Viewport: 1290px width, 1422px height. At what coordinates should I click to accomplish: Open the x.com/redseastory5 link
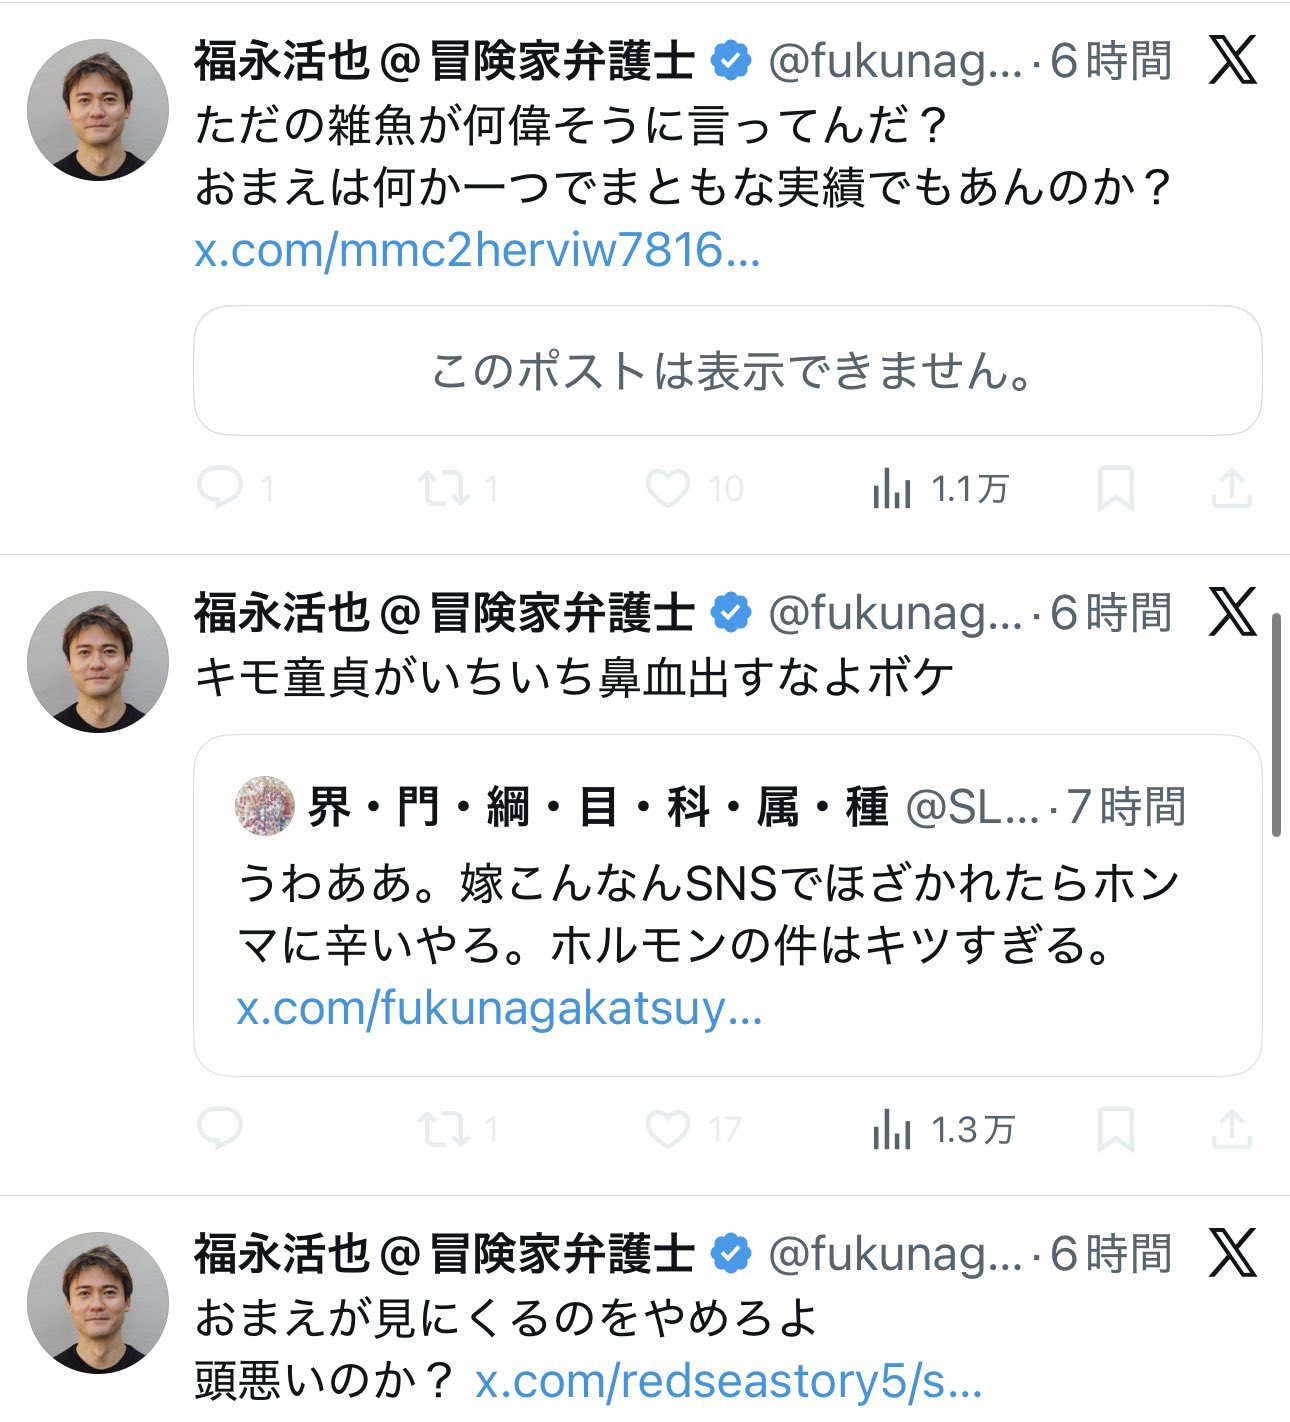[x=728, y=1382]
